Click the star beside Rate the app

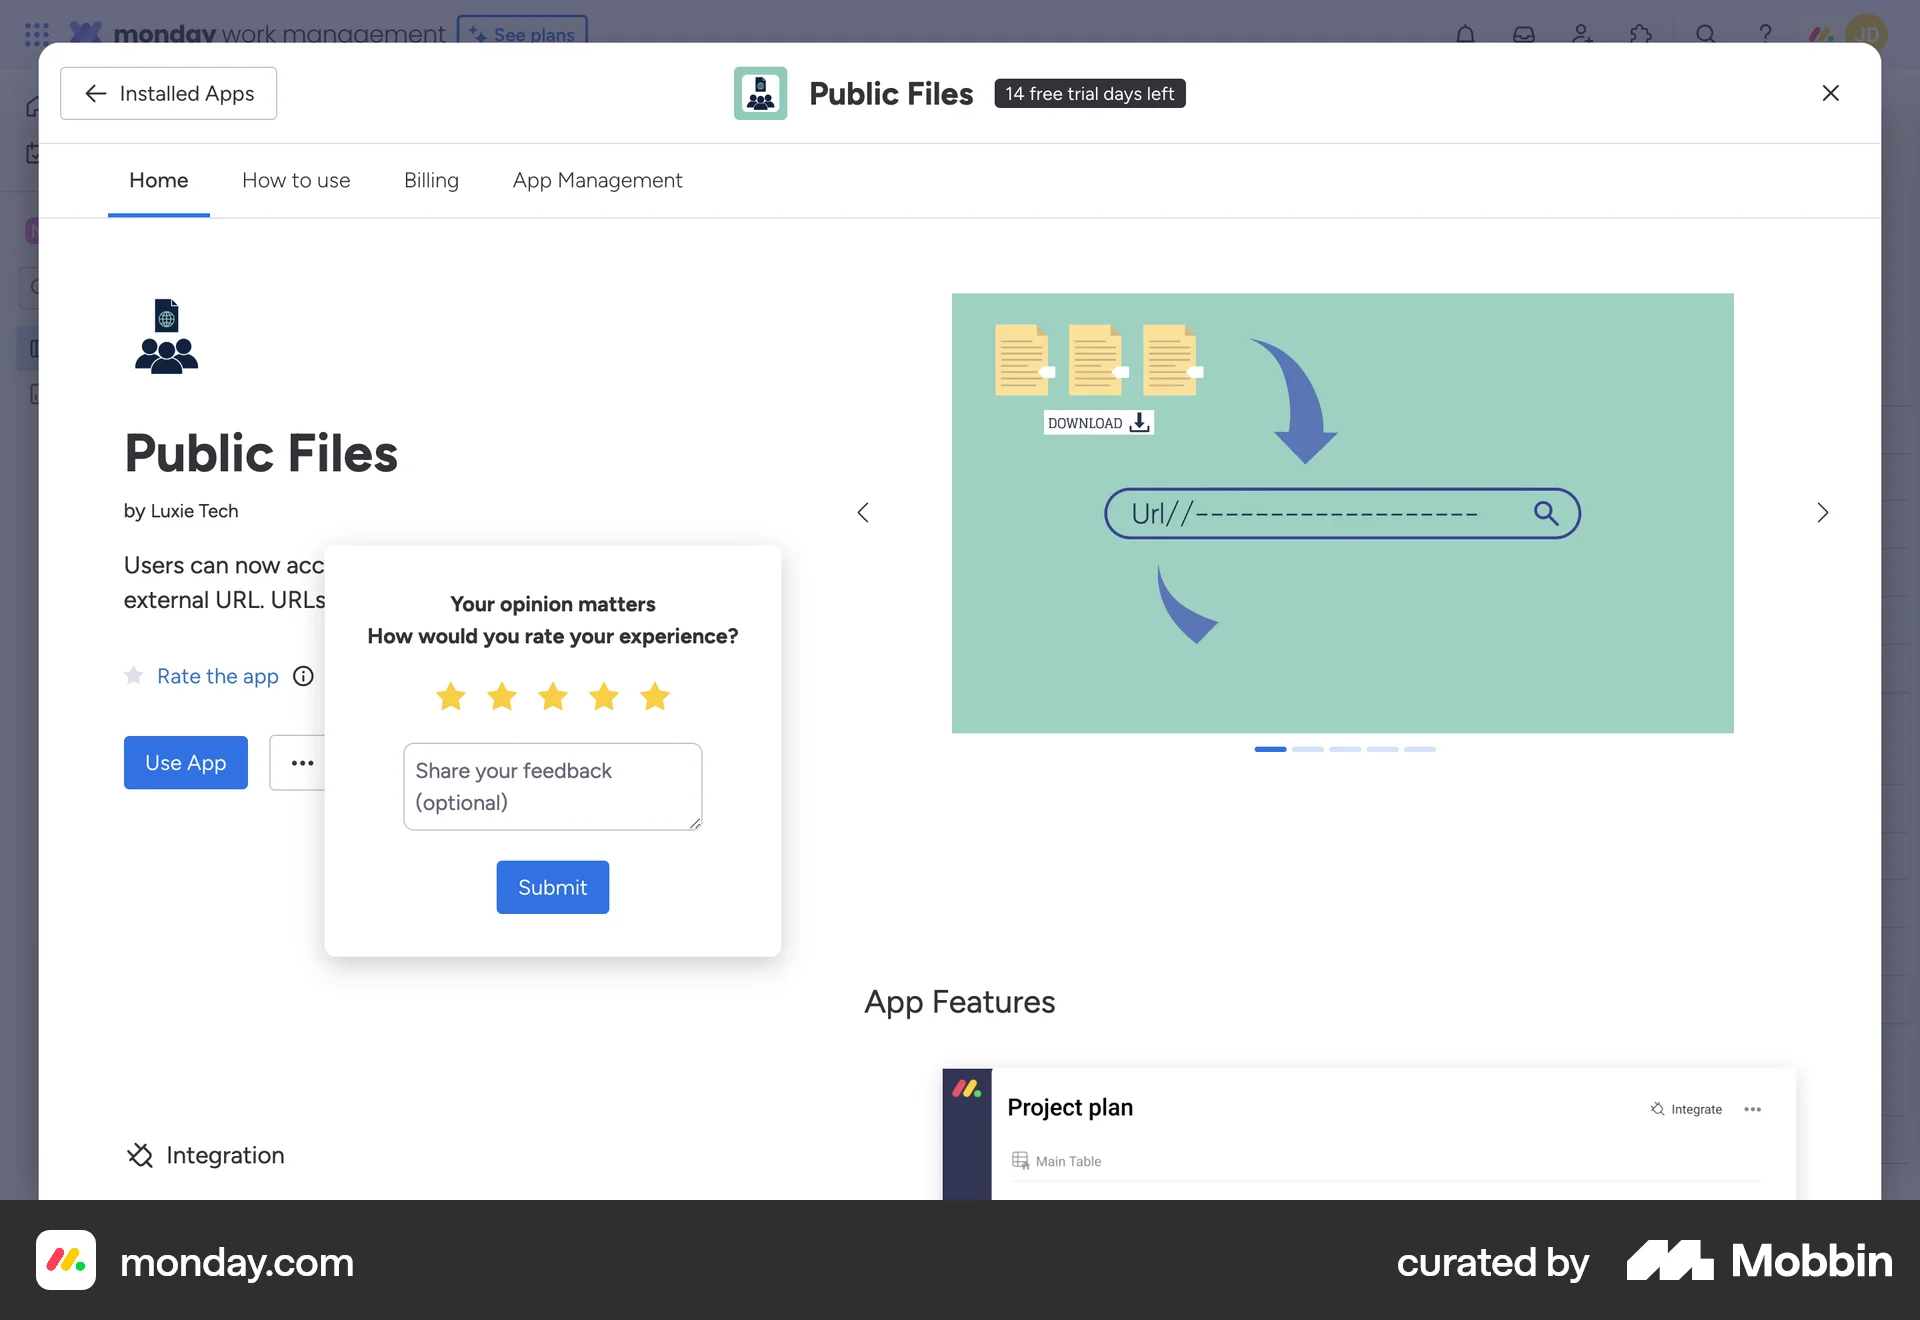[x=133, y=676]
